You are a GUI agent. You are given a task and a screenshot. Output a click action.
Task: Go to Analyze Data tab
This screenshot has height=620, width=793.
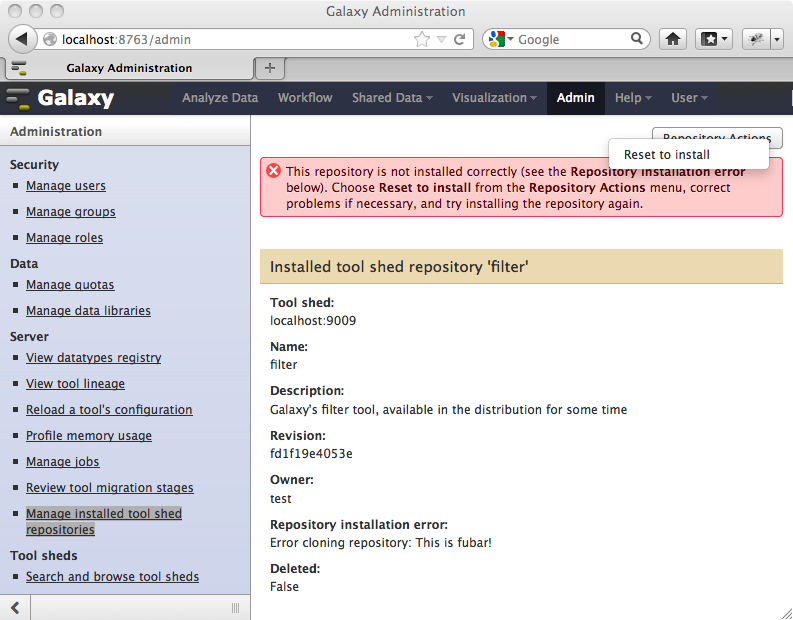[220, 98]
